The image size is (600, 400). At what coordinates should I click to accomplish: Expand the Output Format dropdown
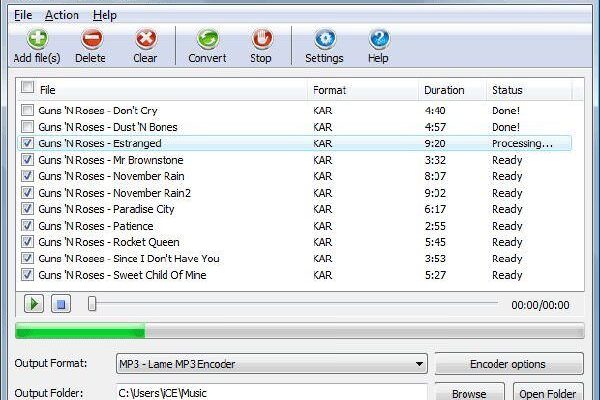pos(419,364)
